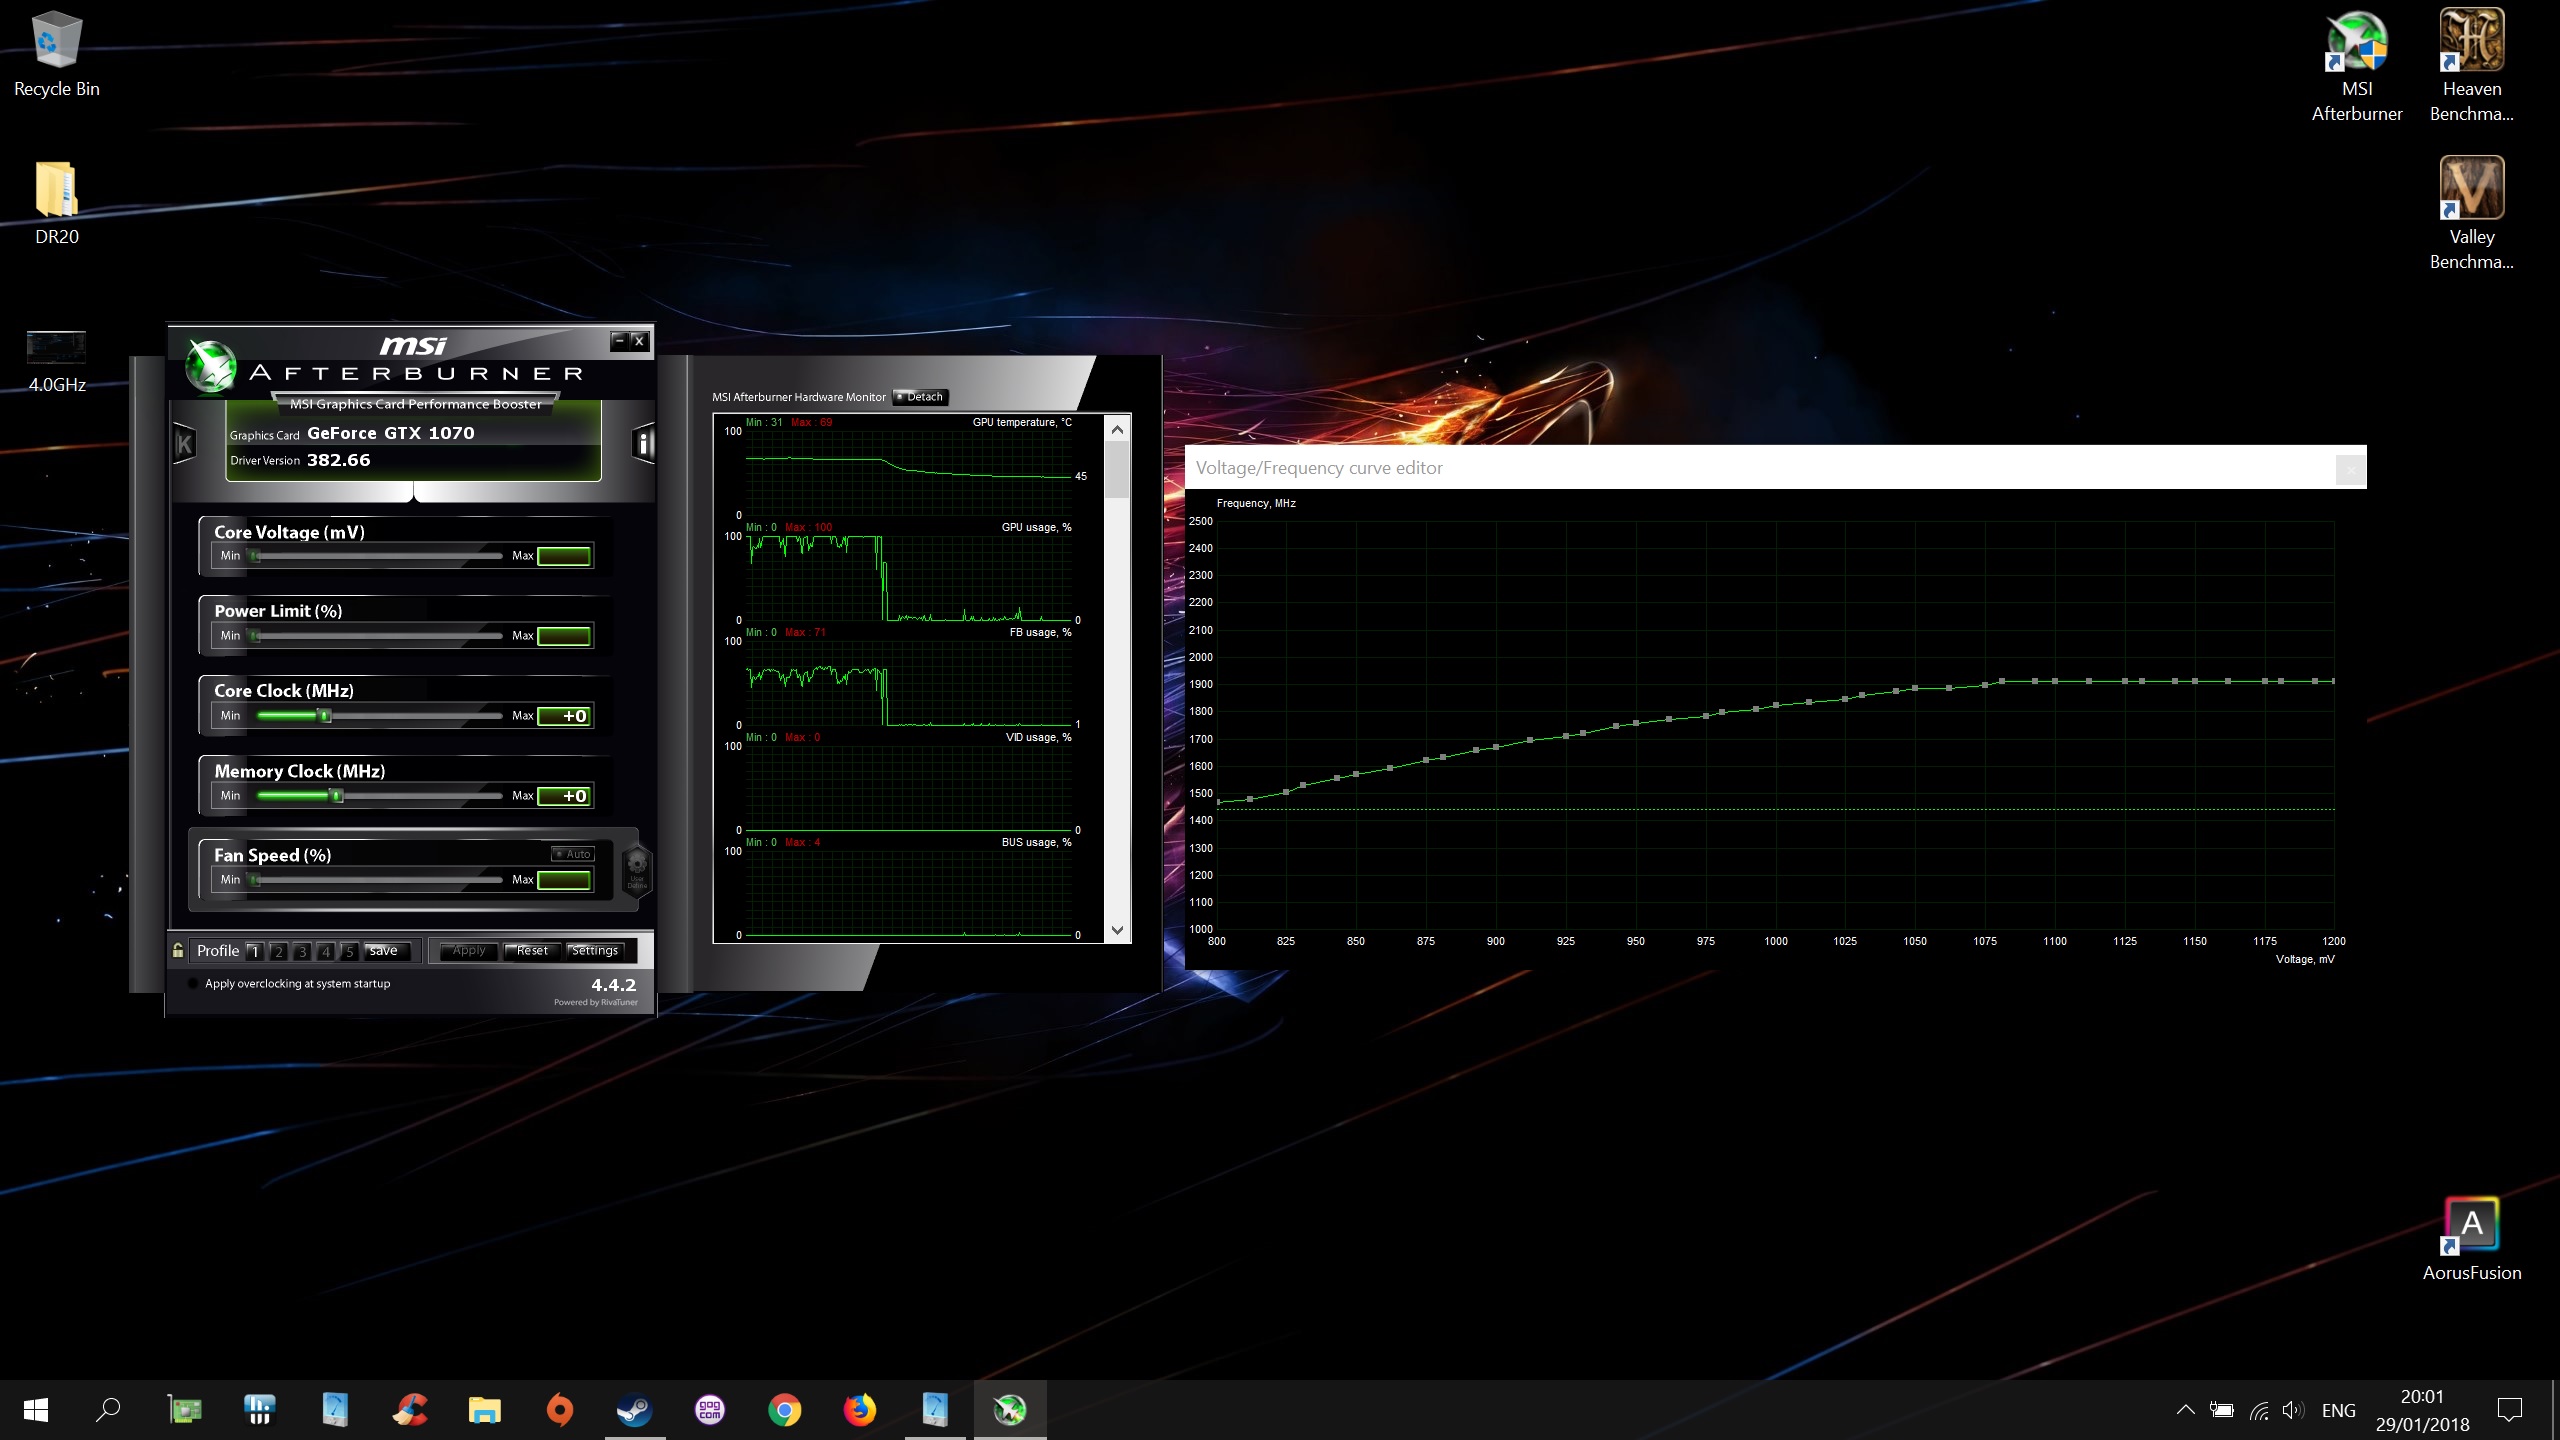
Task: Open the graphics card taskbar icon
Action: [184, 1410]
